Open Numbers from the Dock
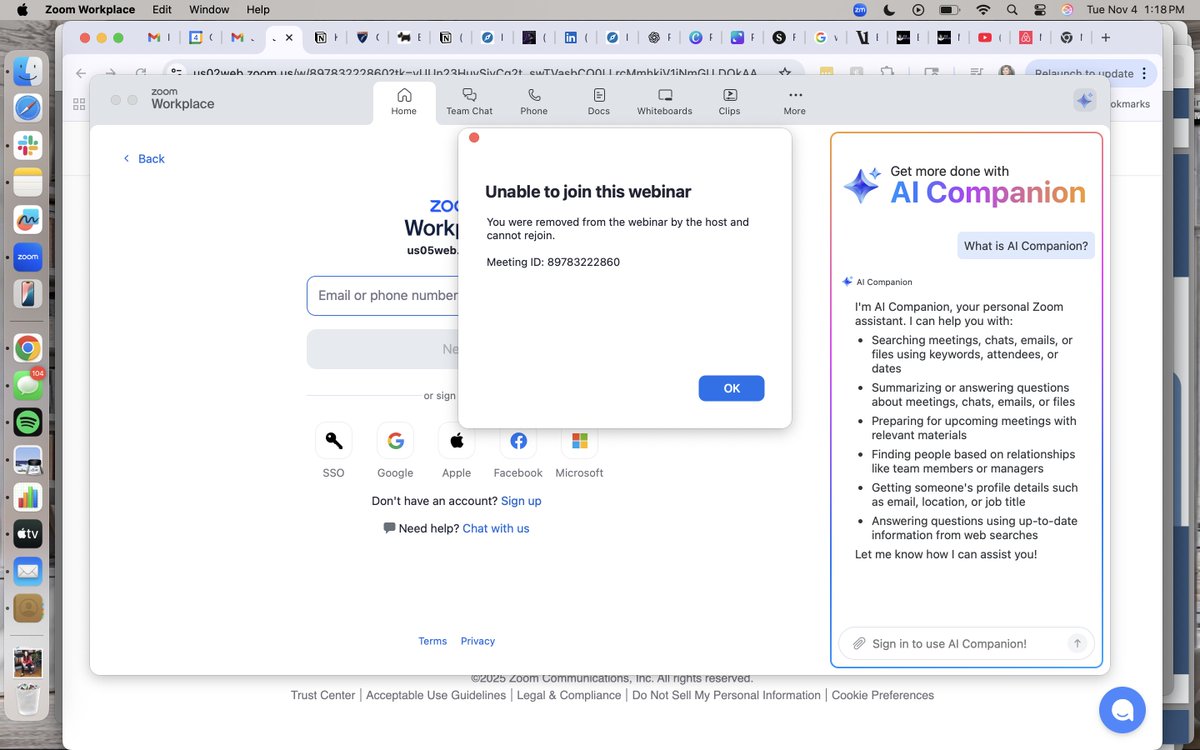 coord(28,497)
